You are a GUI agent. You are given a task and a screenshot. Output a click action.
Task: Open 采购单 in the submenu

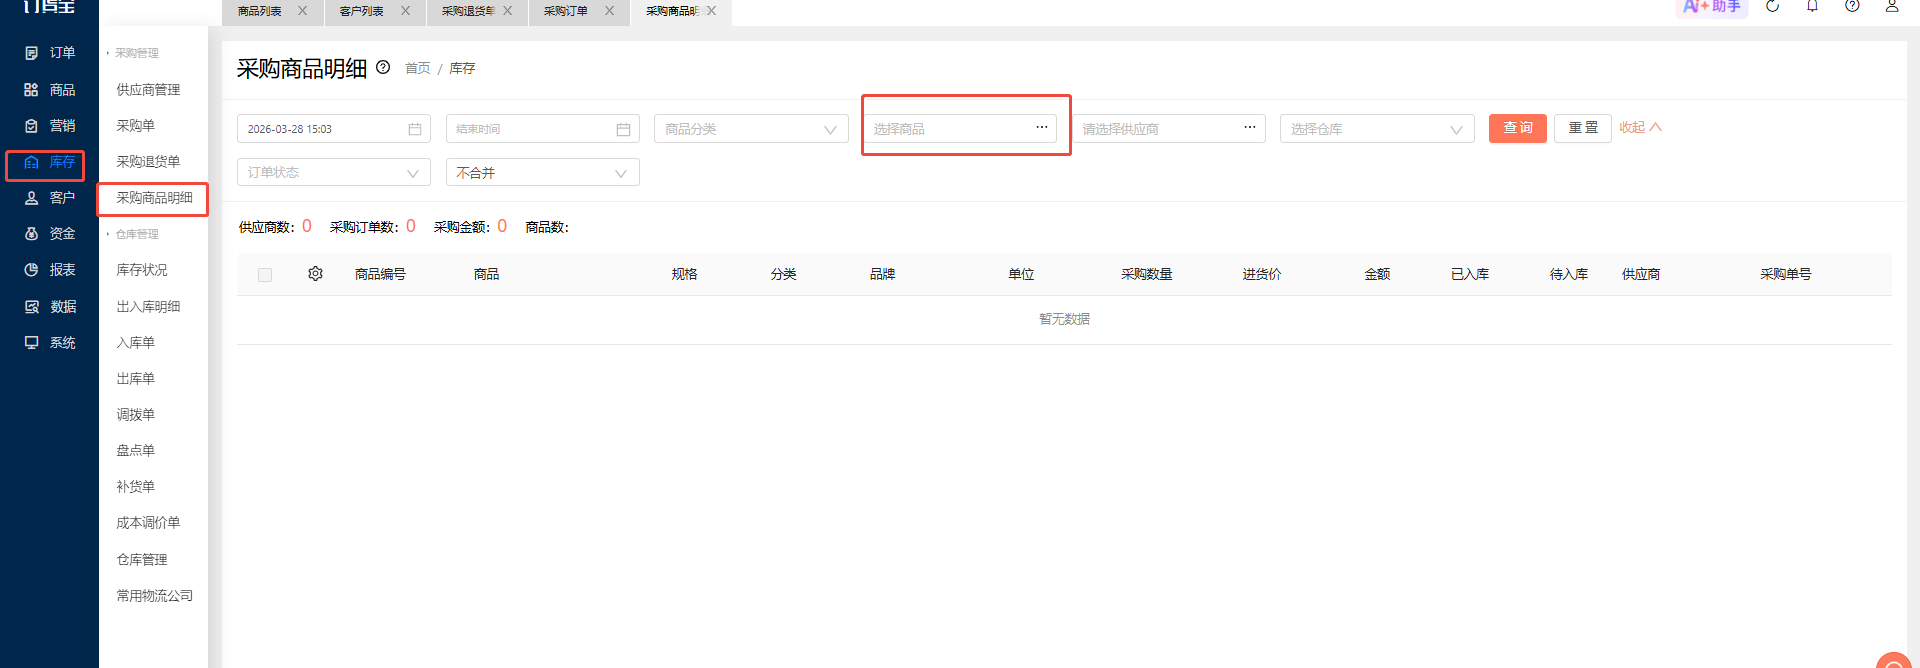pos(136,126)
